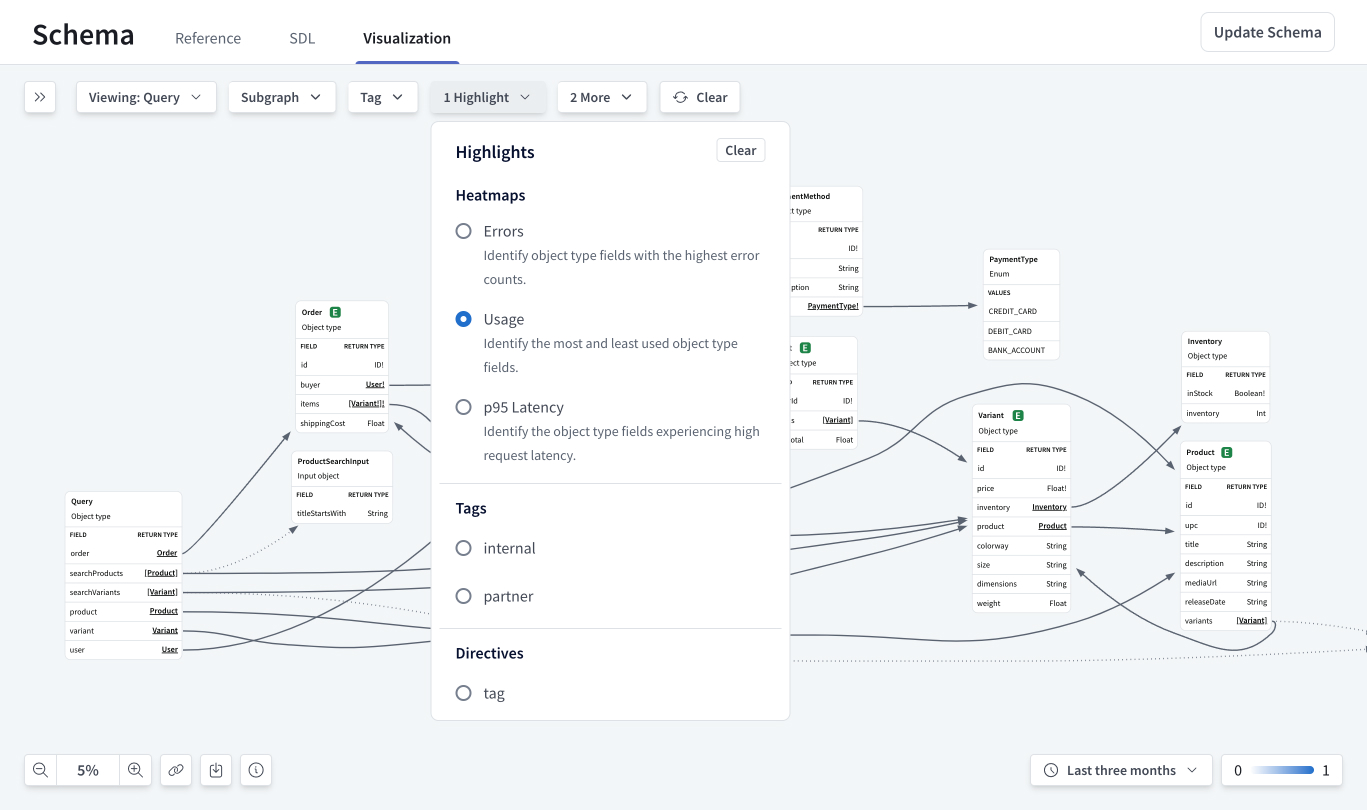Open the Tag filter dropdown
Image resolution: width=1367 pixels, height=810 pixels.
coord(383,97)
